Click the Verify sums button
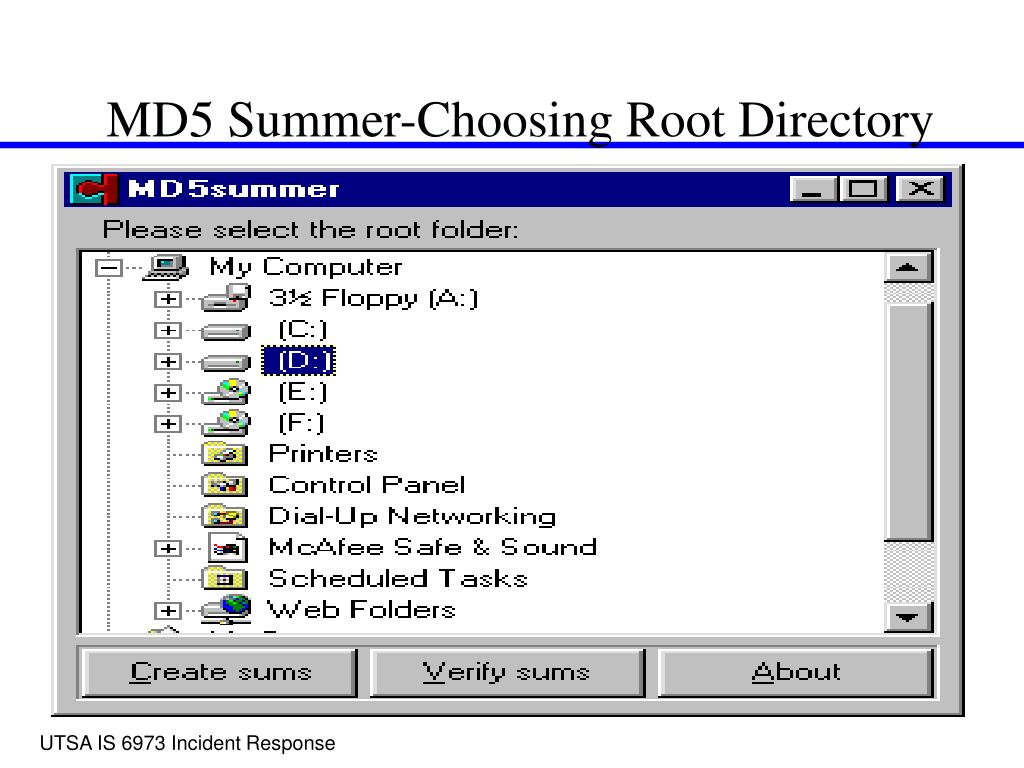Screen dimensions: 1024x768 click(507, 672)
